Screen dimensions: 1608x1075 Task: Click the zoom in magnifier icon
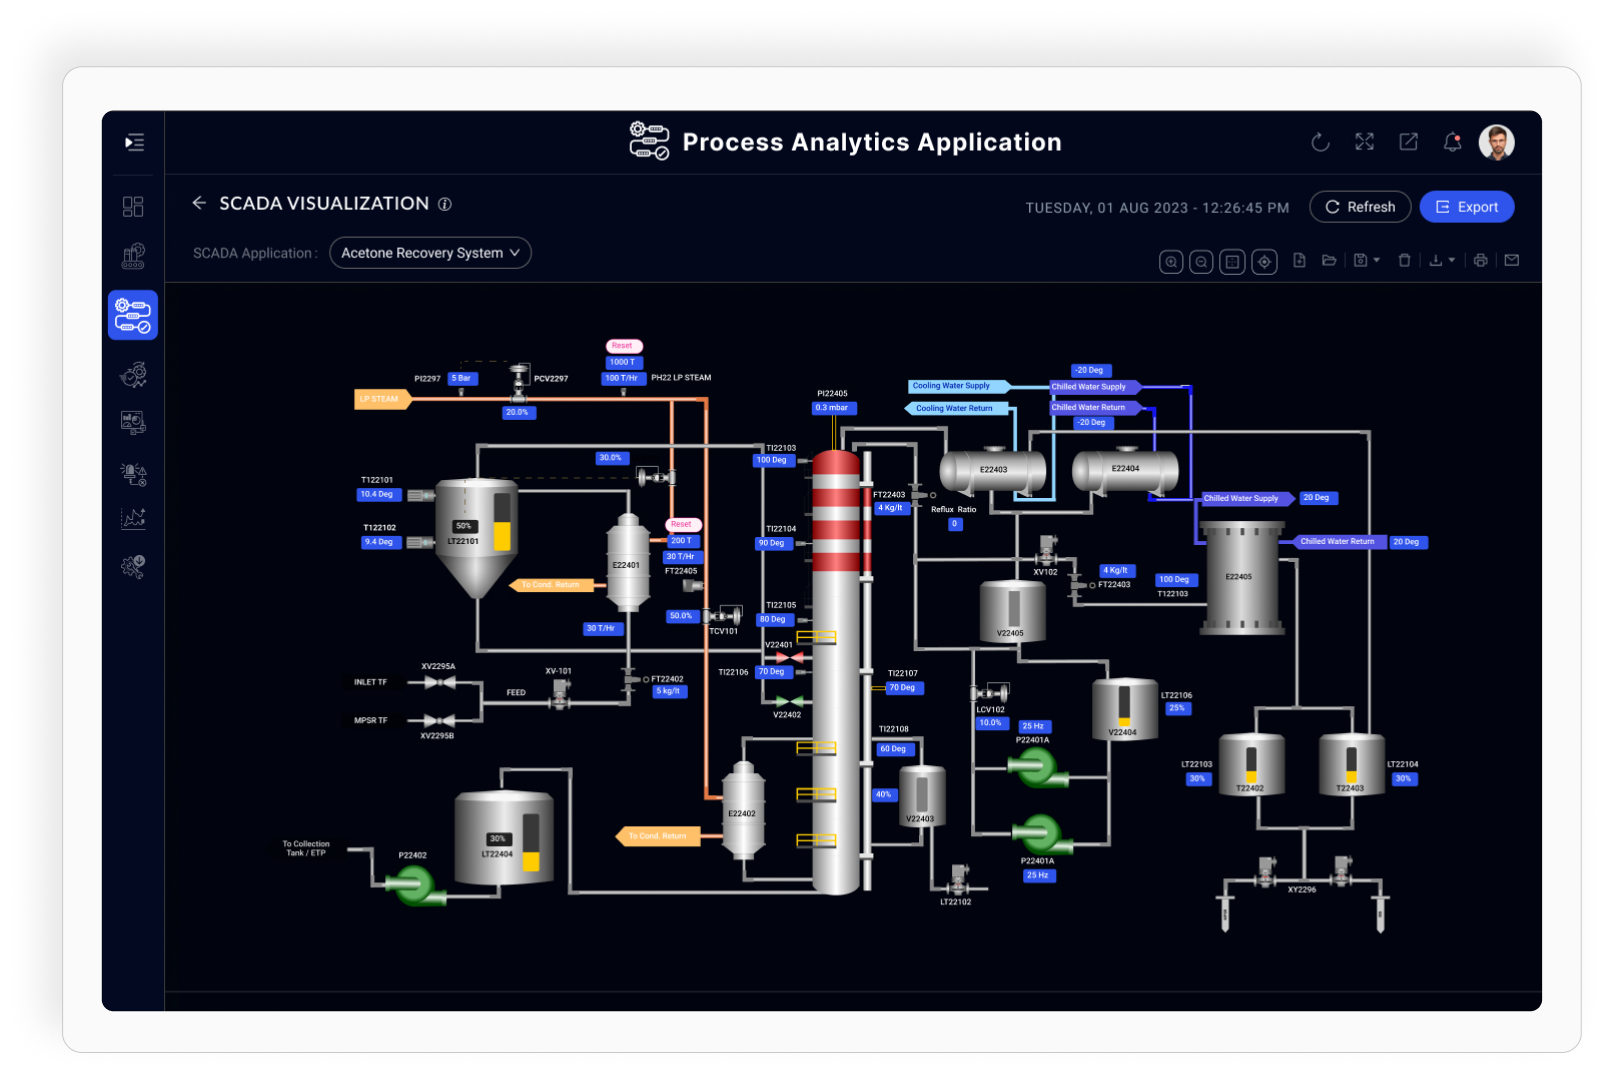1171,262
